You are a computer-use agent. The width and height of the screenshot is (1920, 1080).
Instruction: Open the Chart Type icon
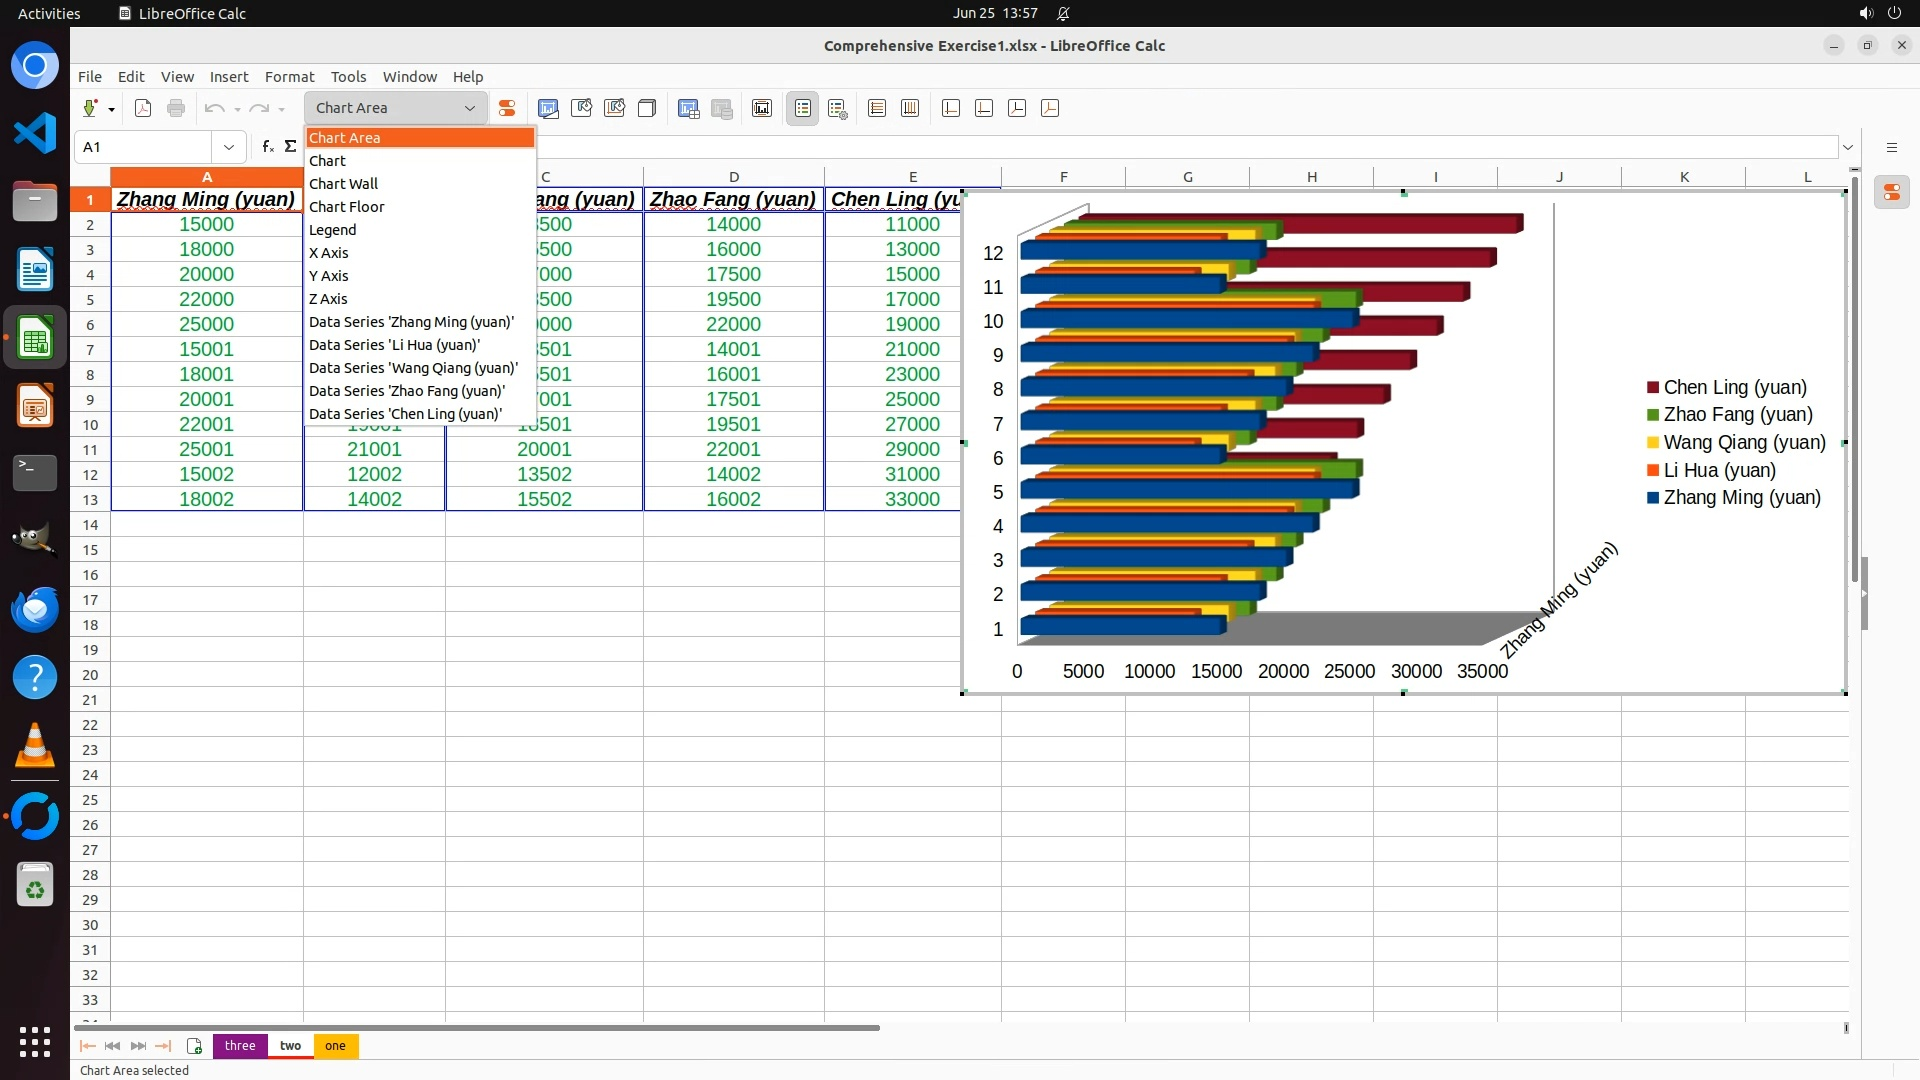click(x=548, y=108)
